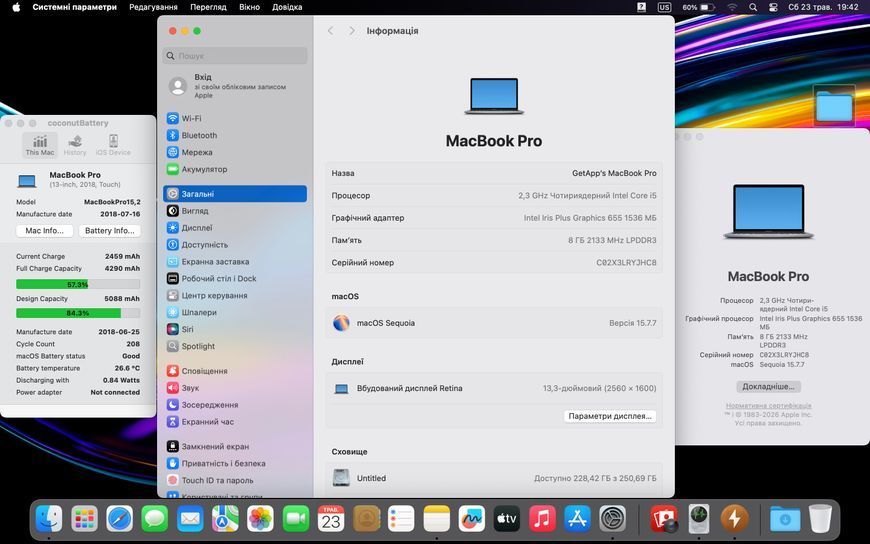The height and width of the screenshot is (544, 870).
Task: Click the 84.3% design capacity bar
Action: pos(78,313)
